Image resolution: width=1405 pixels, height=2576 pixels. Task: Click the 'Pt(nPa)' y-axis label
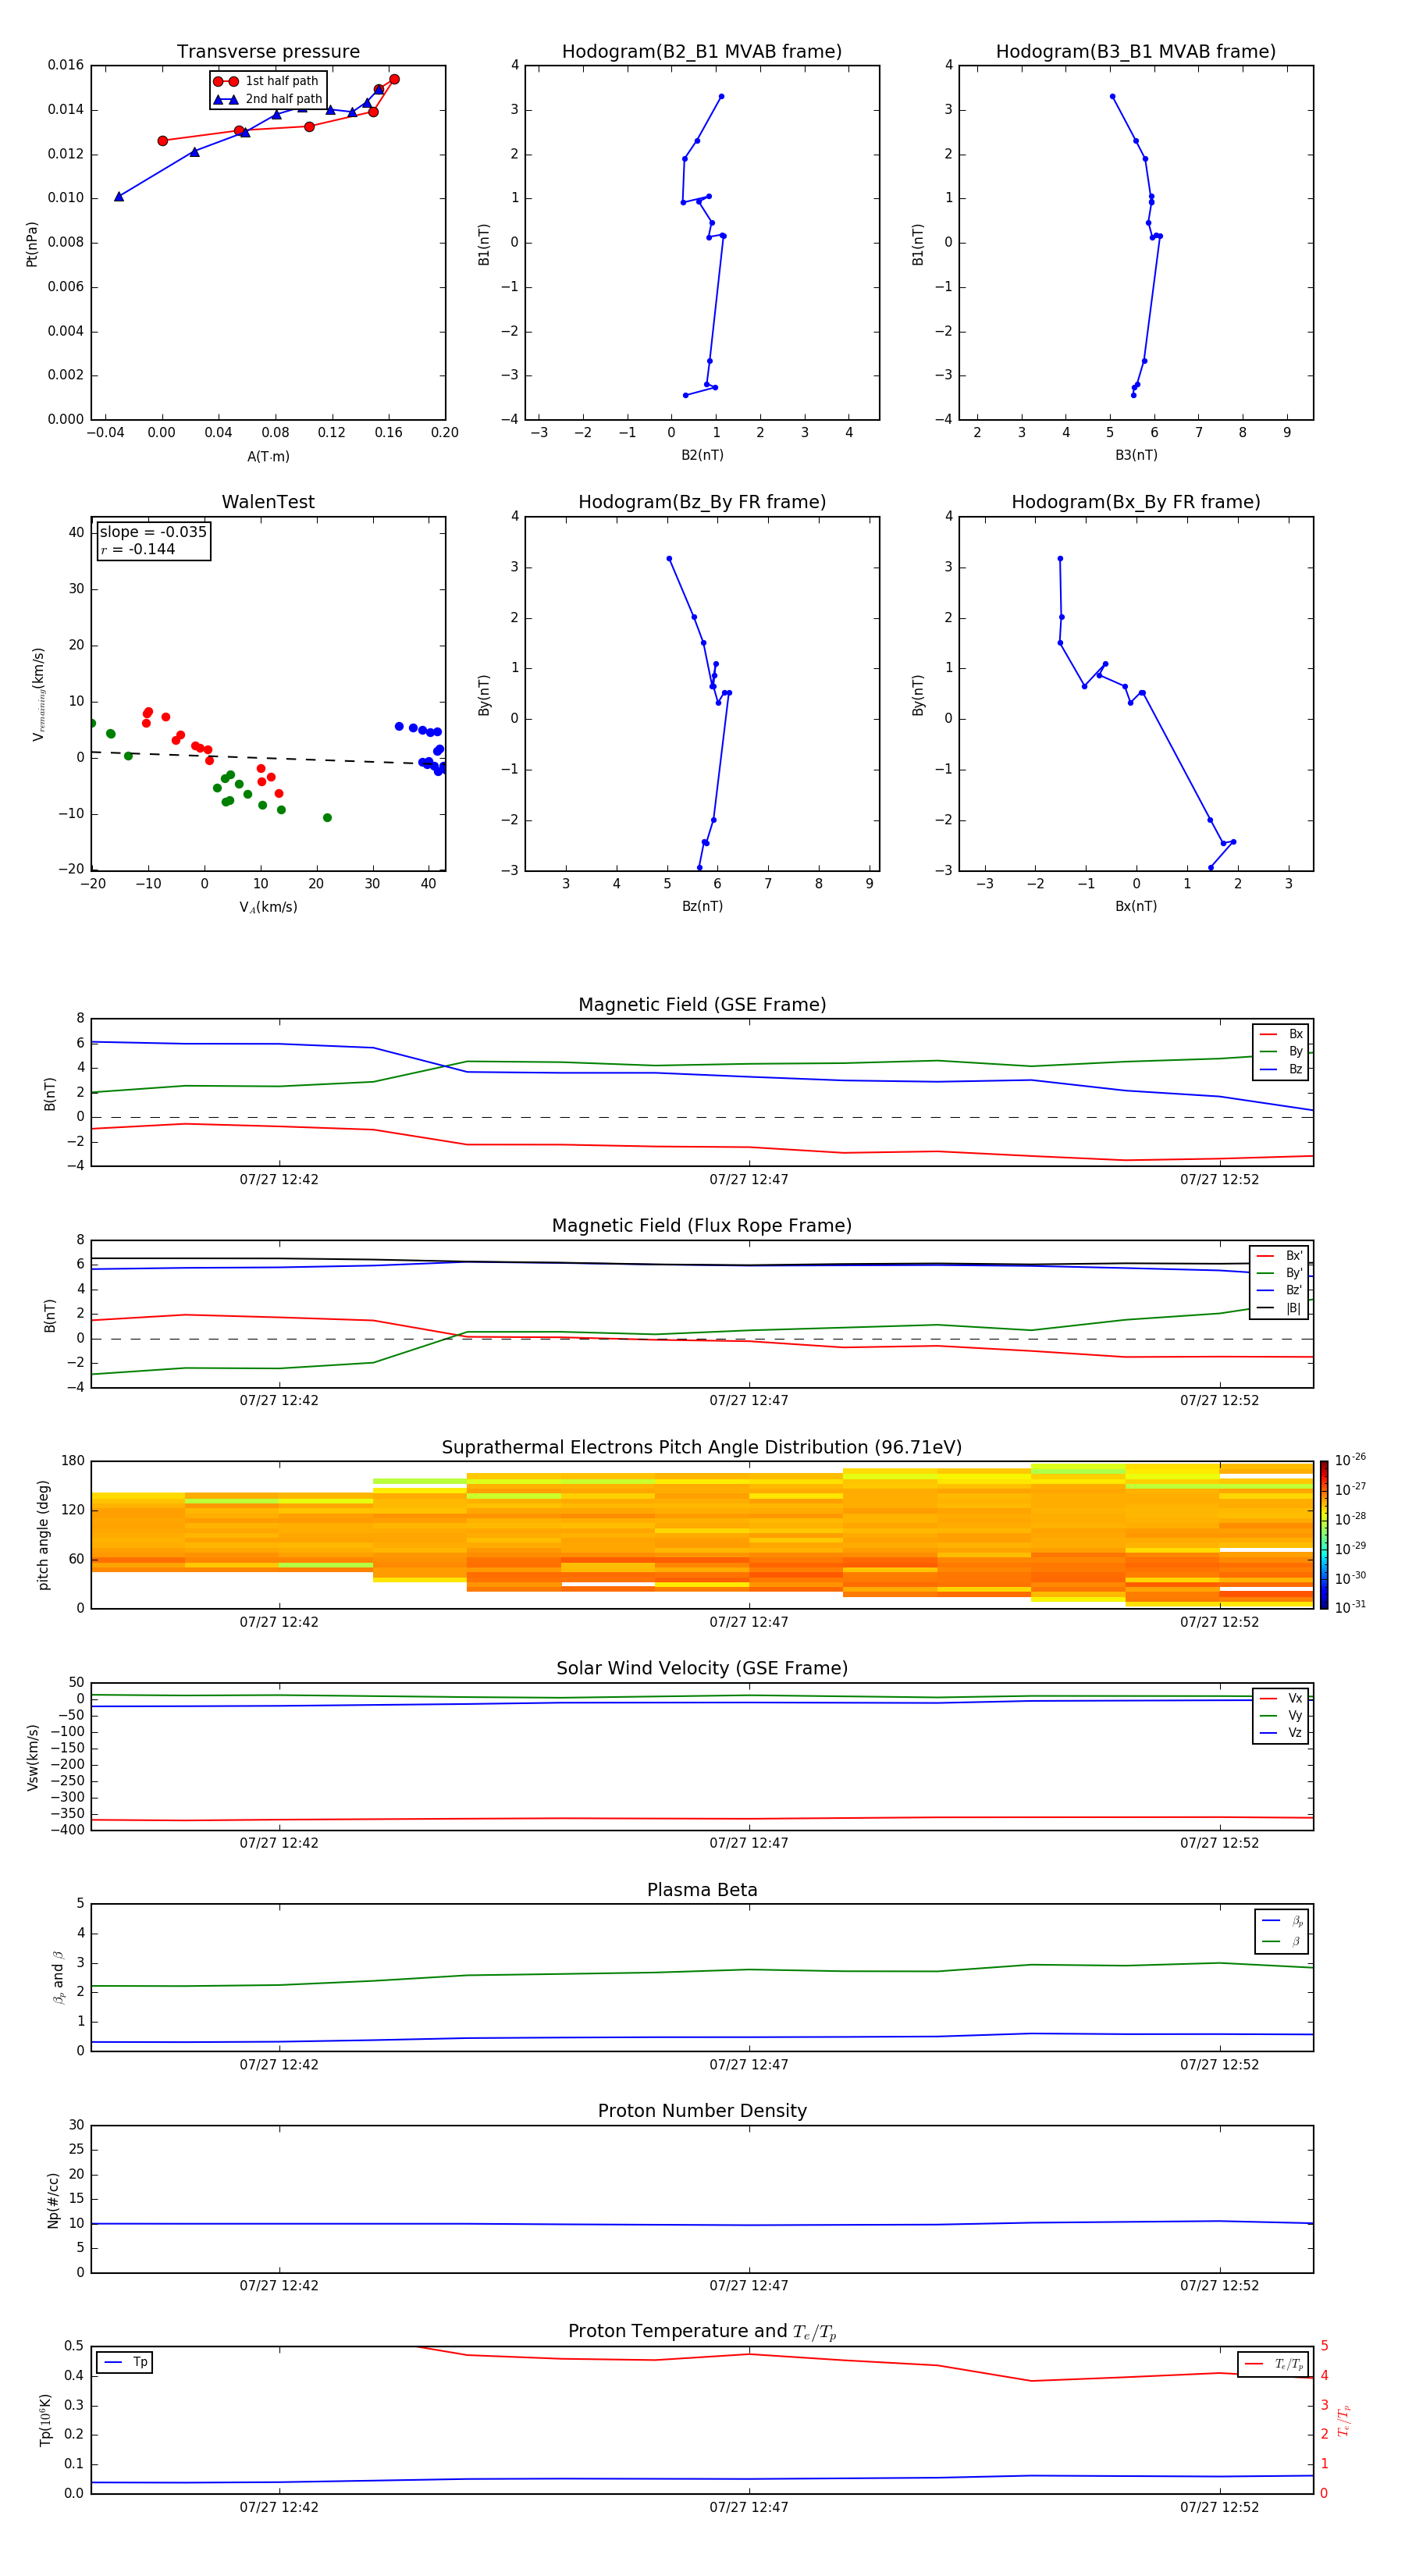tap(32, 244)
